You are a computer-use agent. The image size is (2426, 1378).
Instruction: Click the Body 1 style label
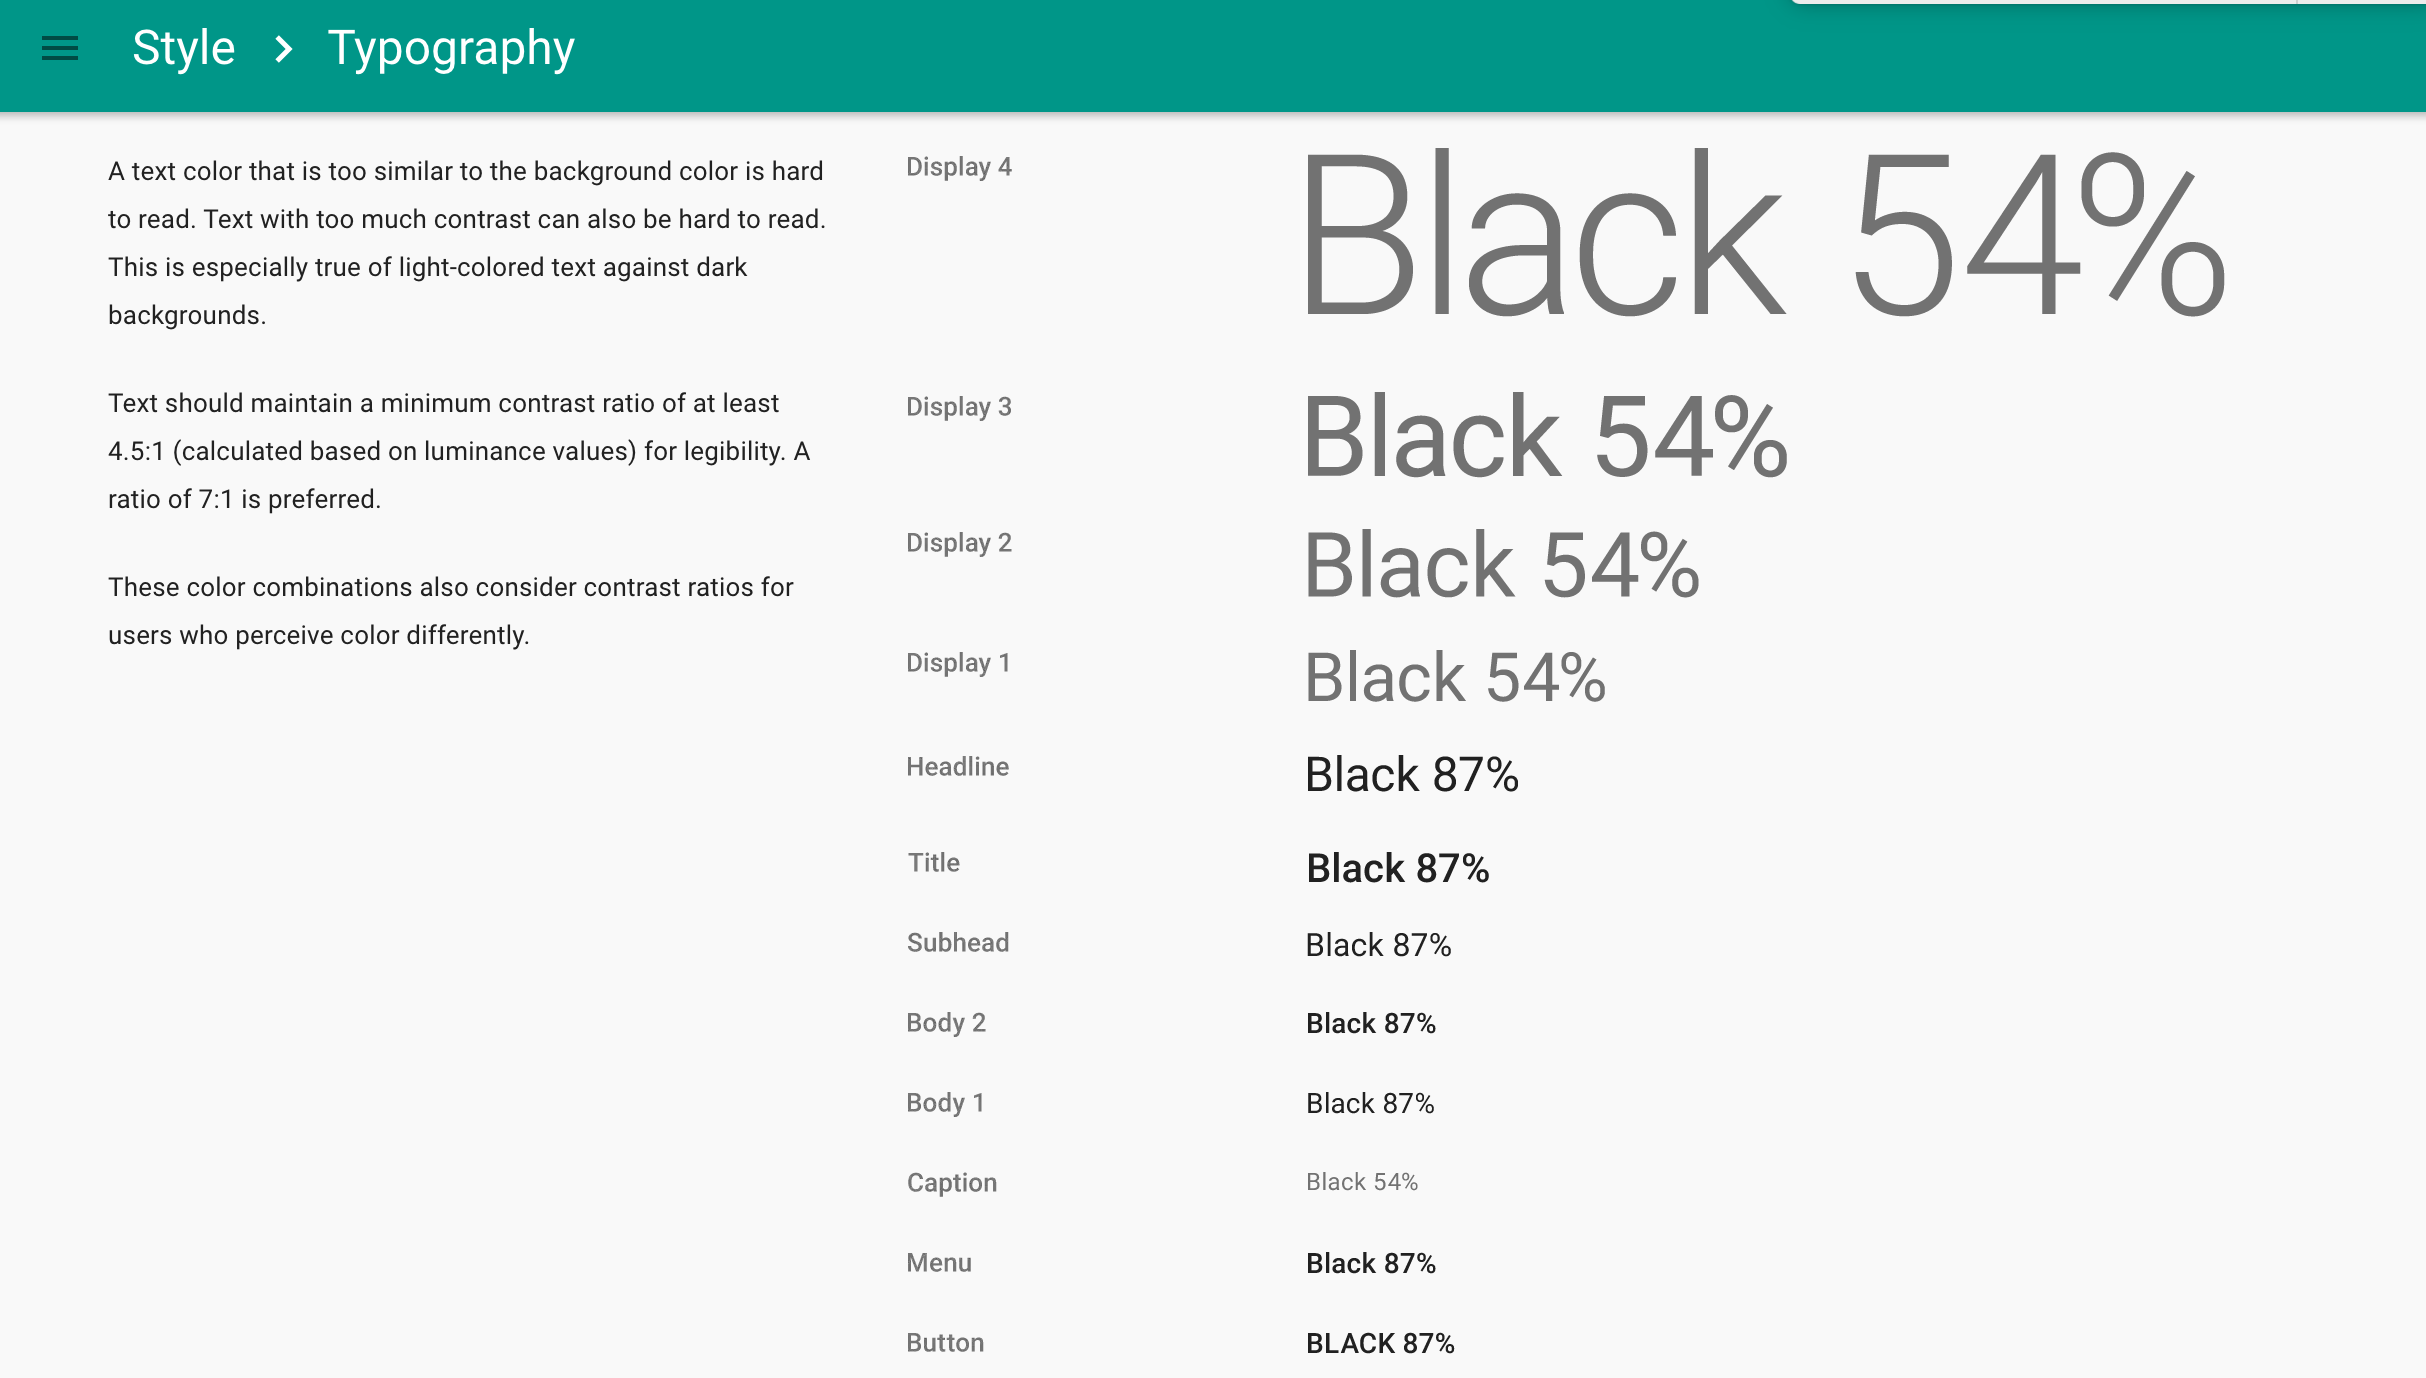tap(945, 1103)
